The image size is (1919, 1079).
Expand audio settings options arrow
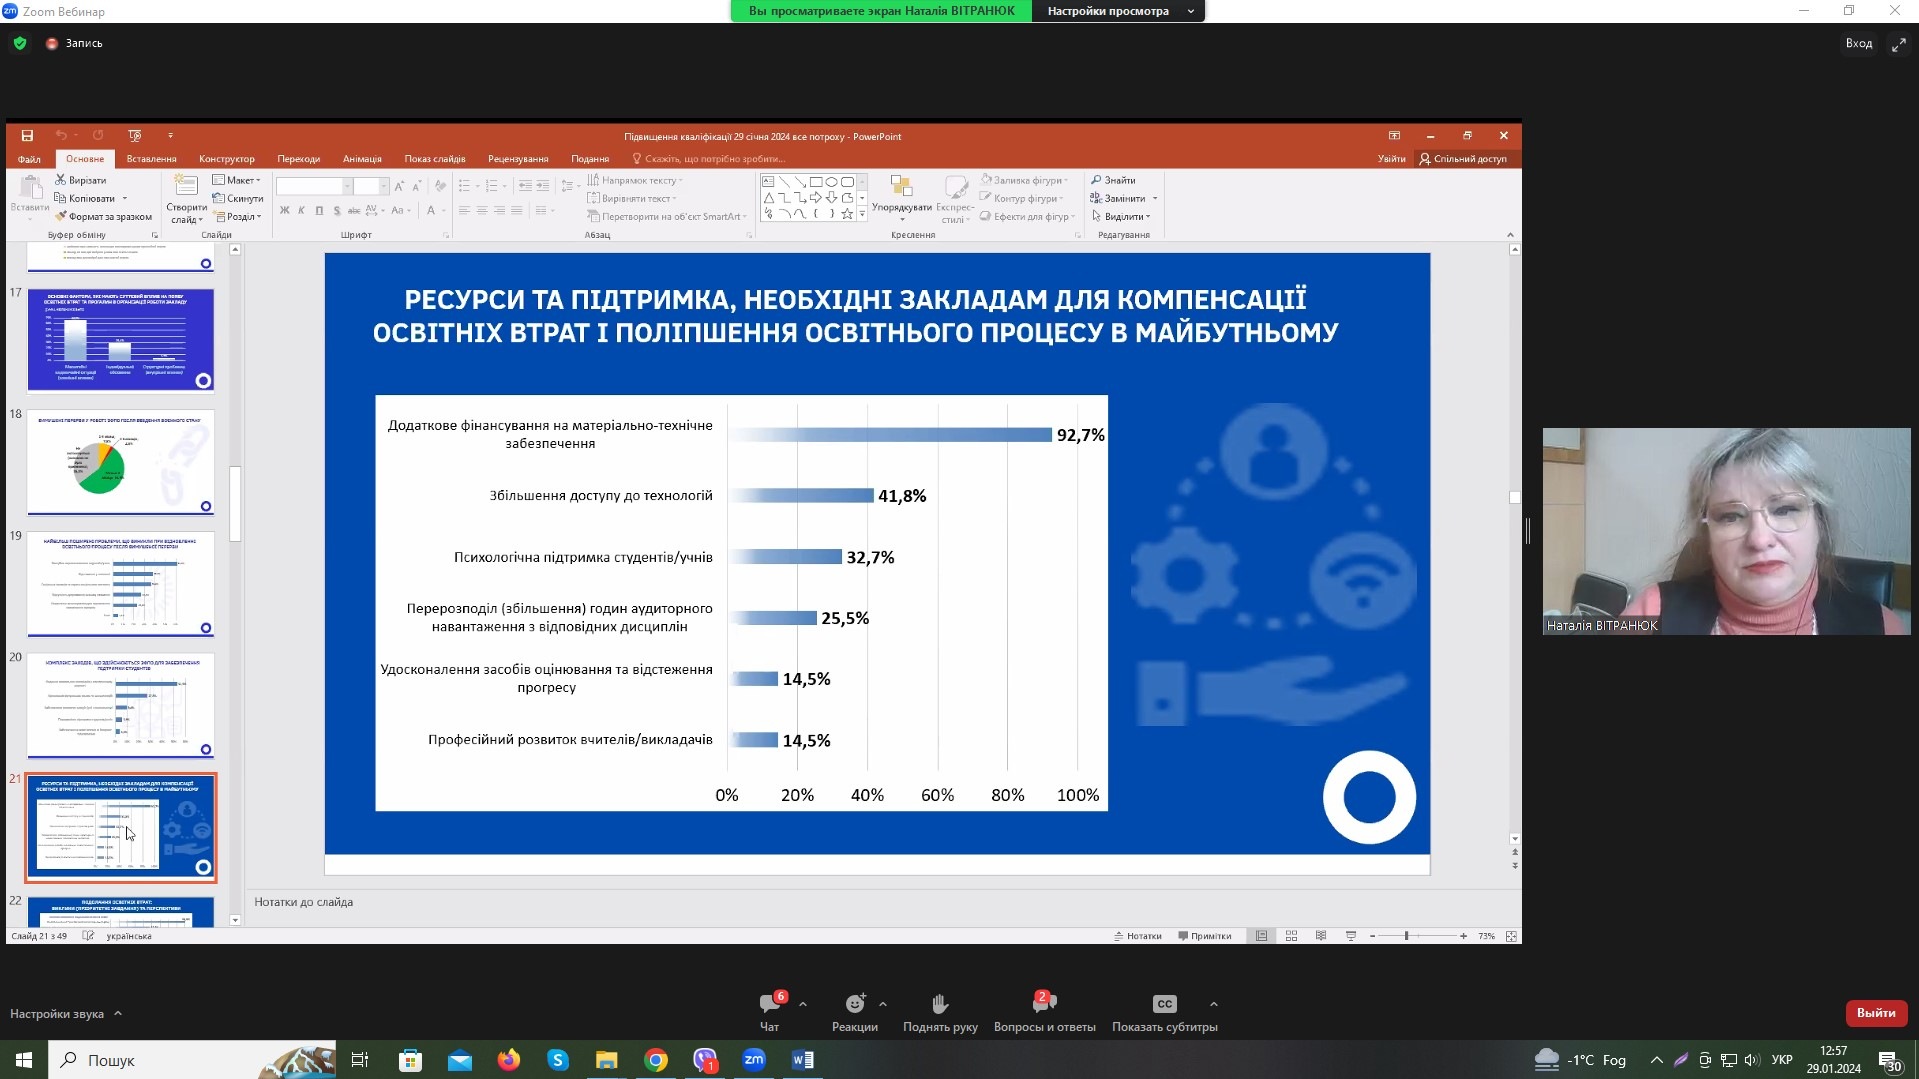pos(118,1014)
